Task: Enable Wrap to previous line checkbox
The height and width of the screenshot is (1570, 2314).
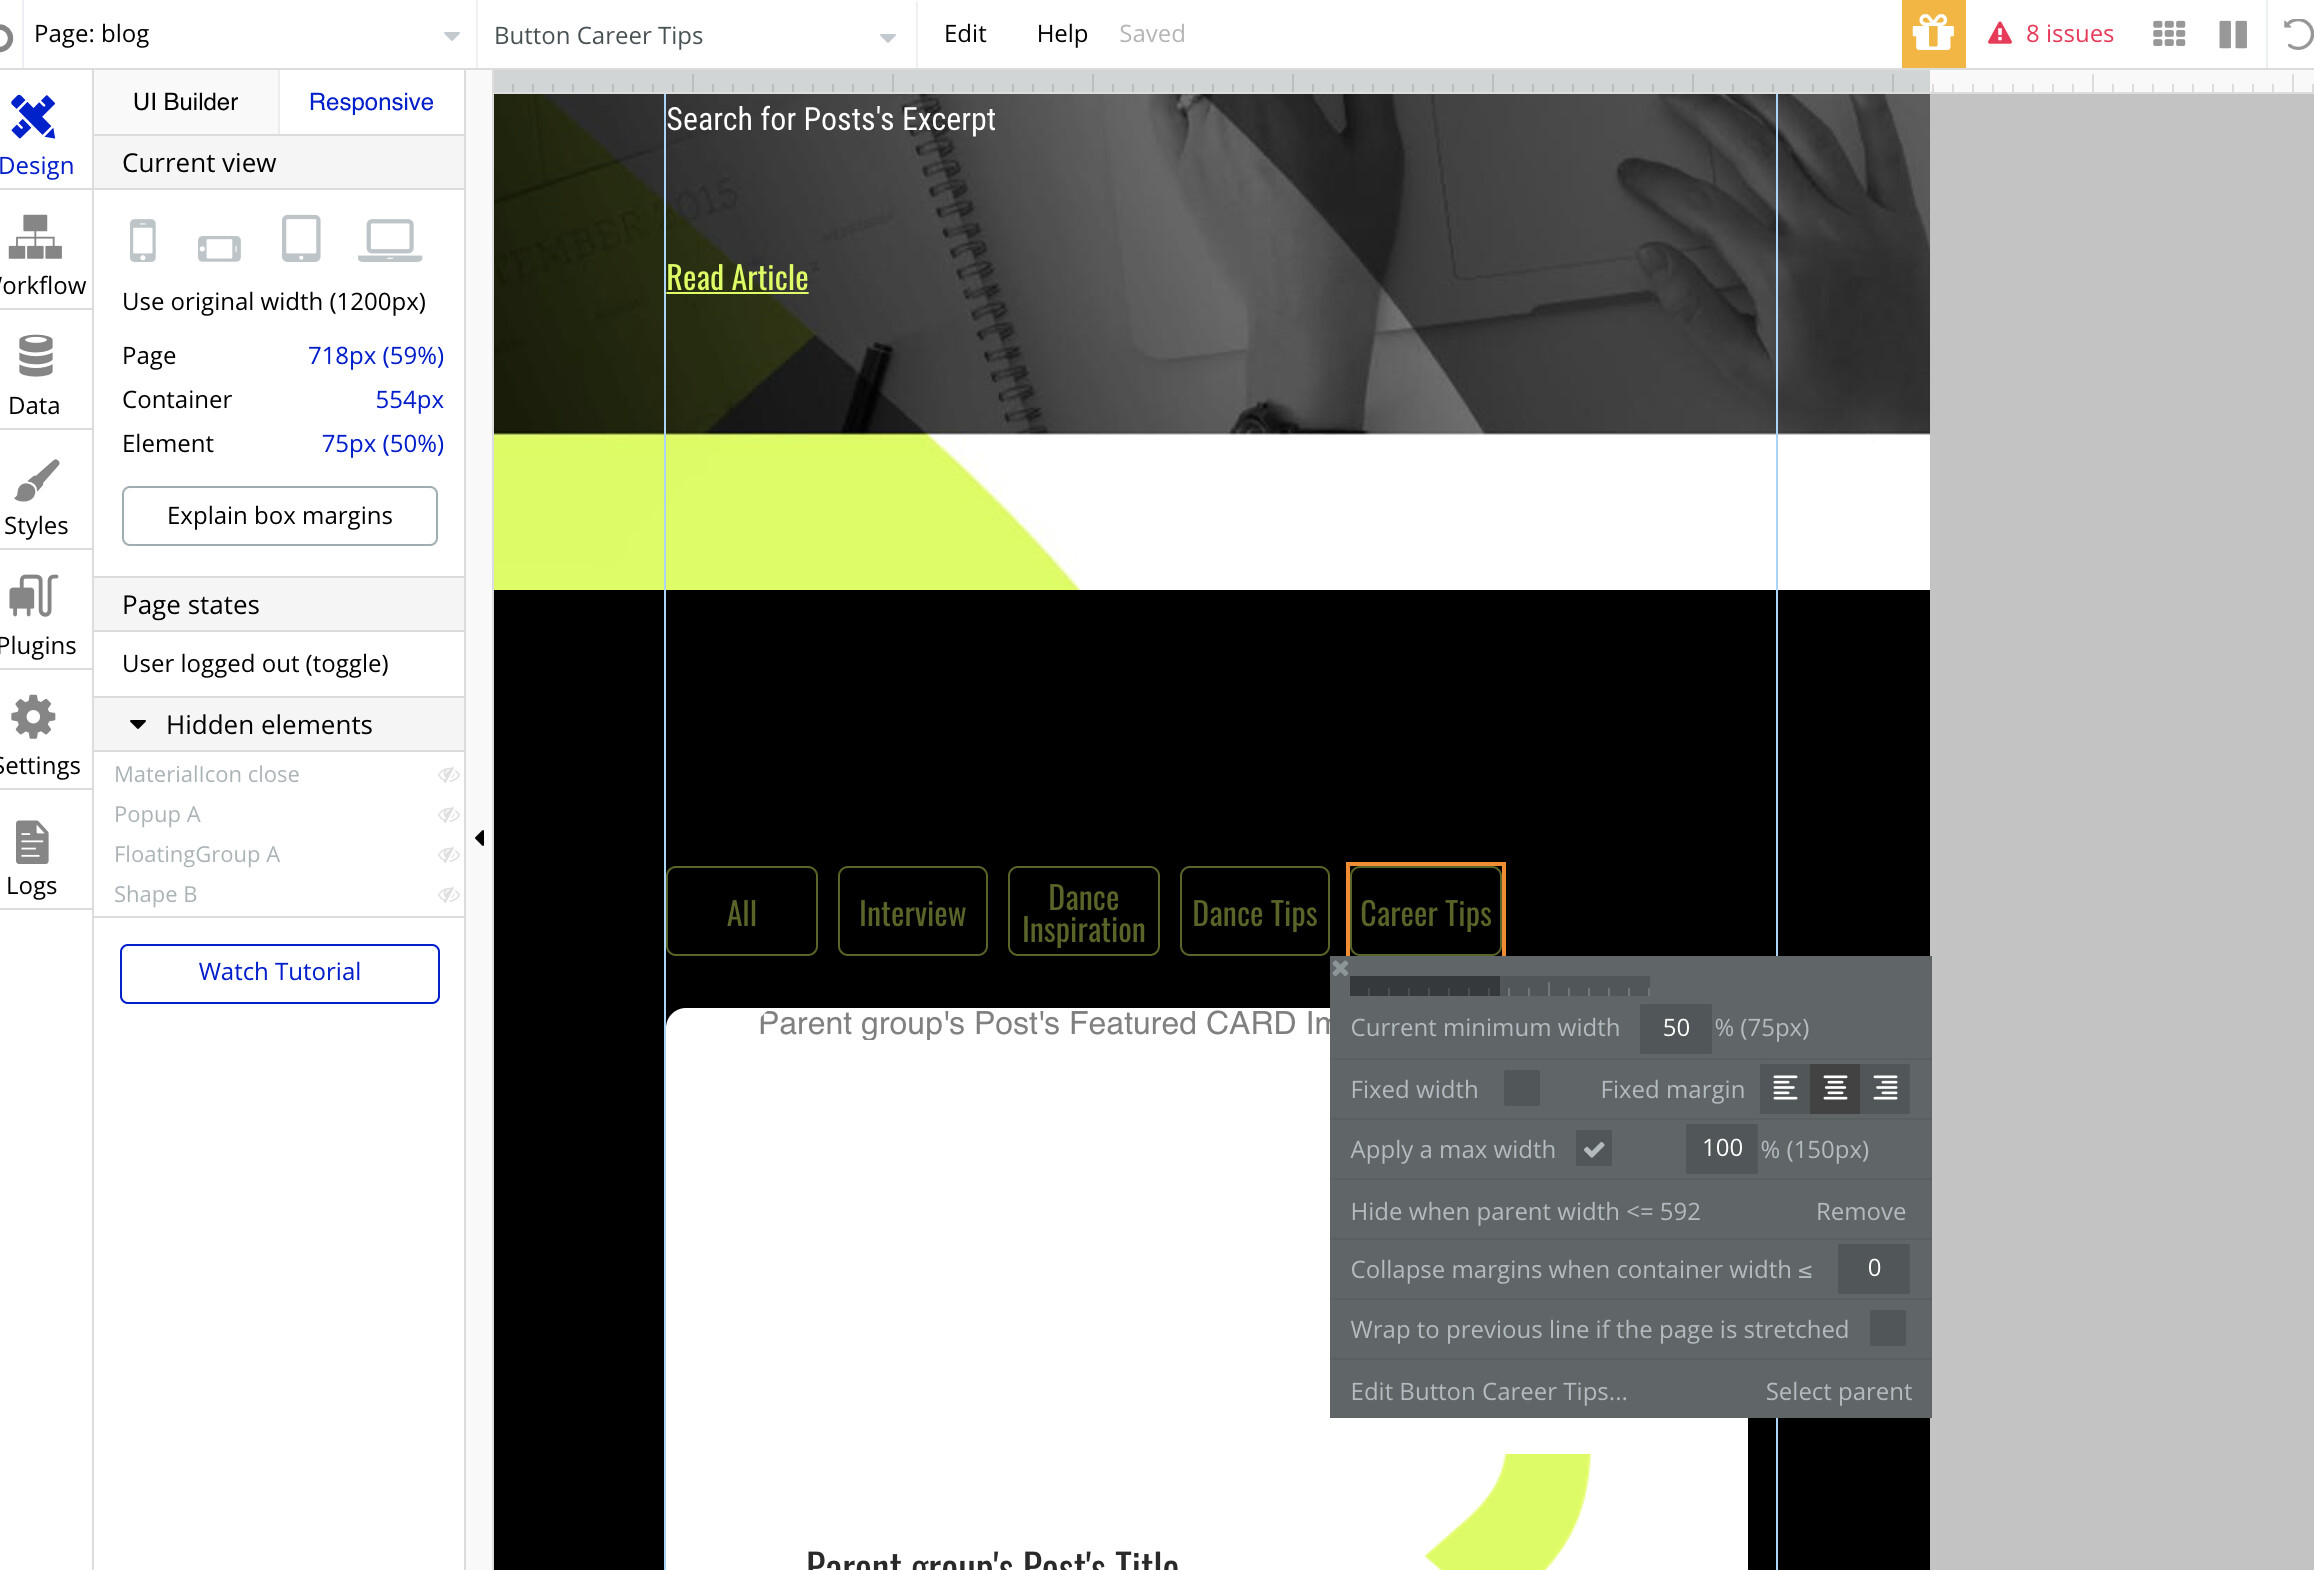Action: [1887, 1329]
